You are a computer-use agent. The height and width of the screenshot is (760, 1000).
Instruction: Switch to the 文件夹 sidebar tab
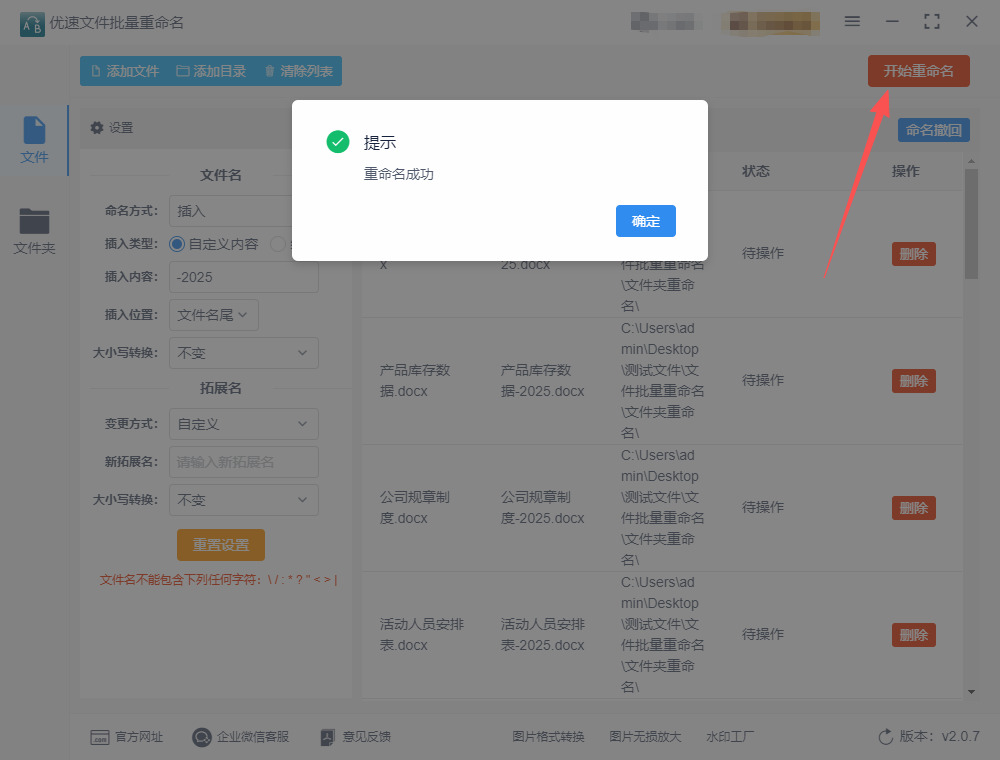coord(34,231)
